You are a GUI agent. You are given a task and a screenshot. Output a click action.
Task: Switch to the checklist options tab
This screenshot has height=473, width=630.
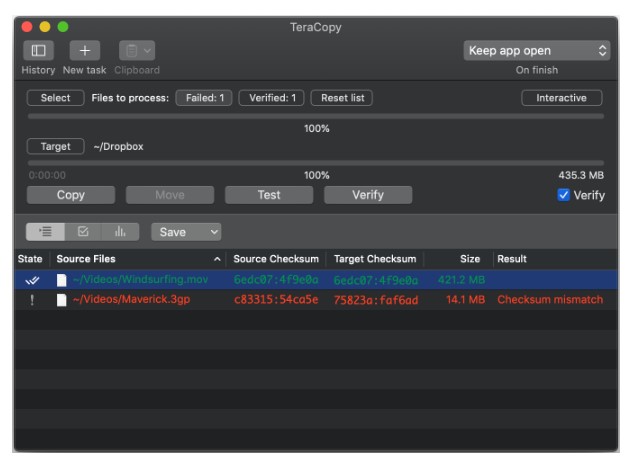coord(83,232)
